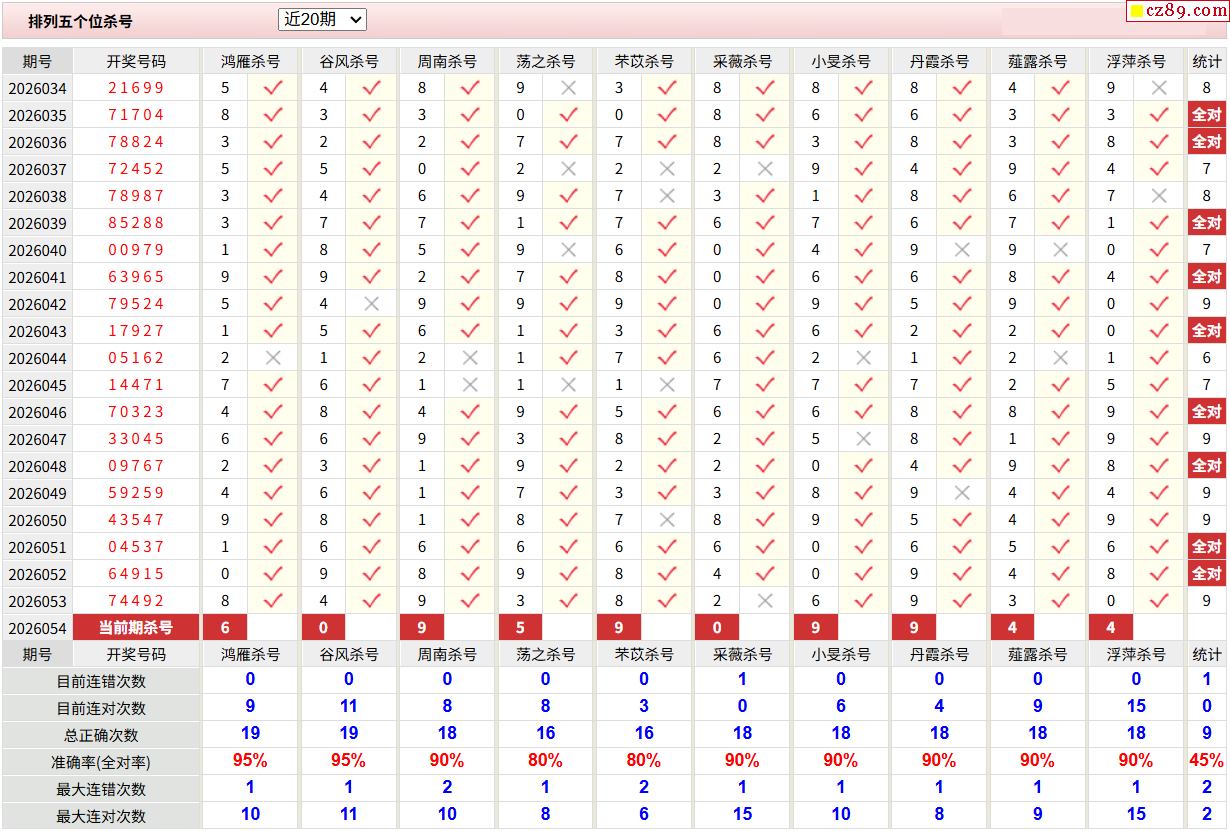Click the X mark for 浮萍杀号 in row 2026038
The height and width of the screenshot is (831, 1230).
click(x=1159, y=196)
